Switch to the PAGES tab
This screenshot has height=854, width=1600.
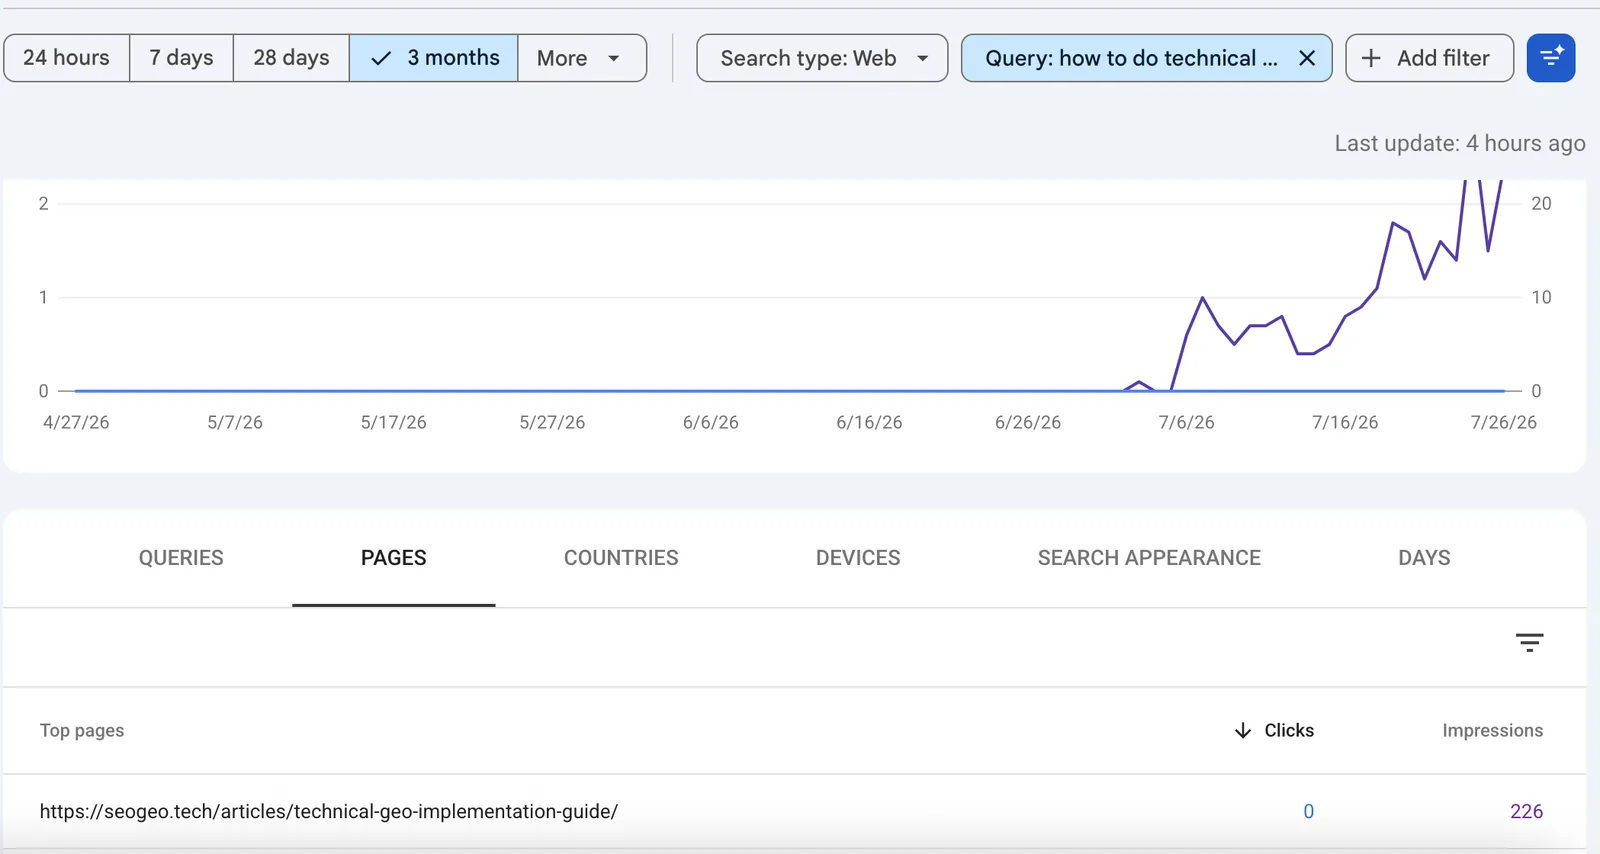coord(394,558)
